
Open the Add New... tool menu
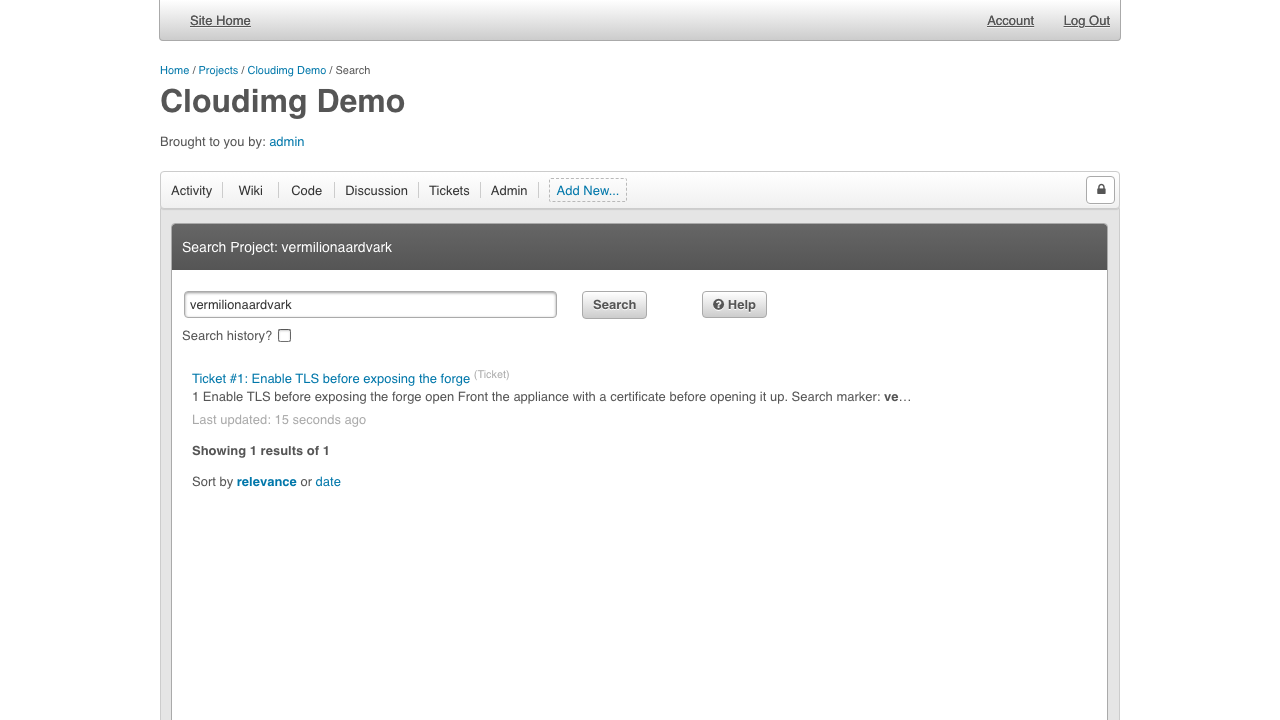pyautogui.click(x=588, y=190)
